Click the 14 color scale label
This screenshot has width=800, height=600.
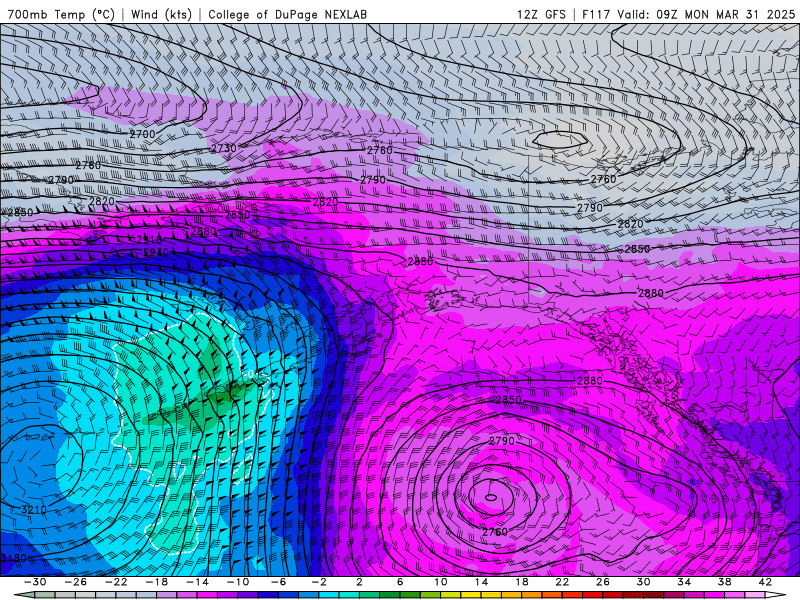[481, 583]
